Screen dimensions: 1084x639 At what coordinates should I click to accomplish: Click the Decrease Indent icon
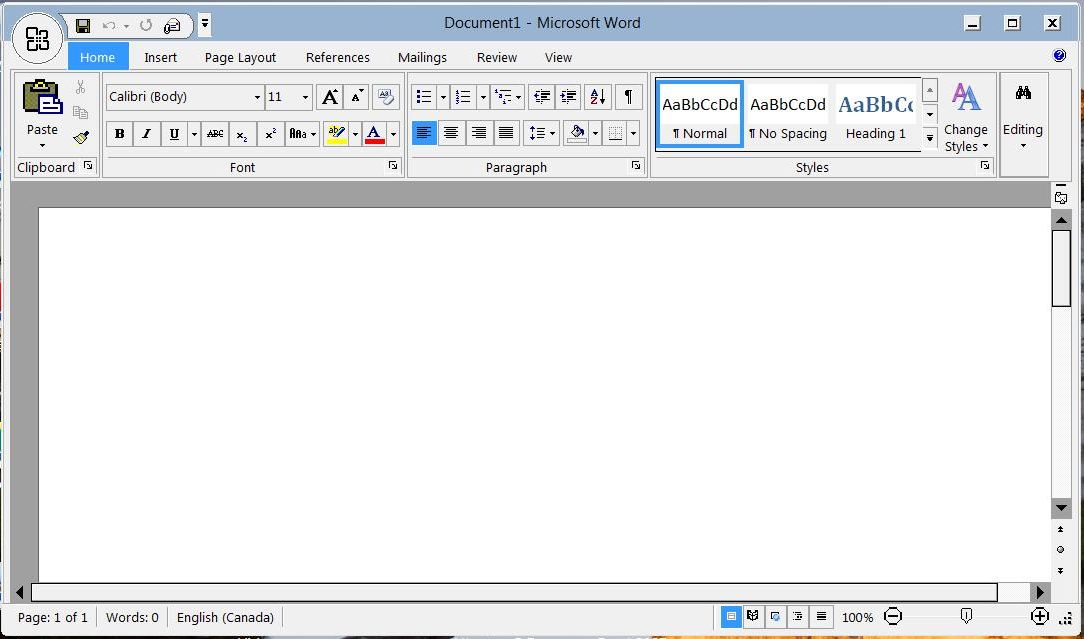(542, 97)
